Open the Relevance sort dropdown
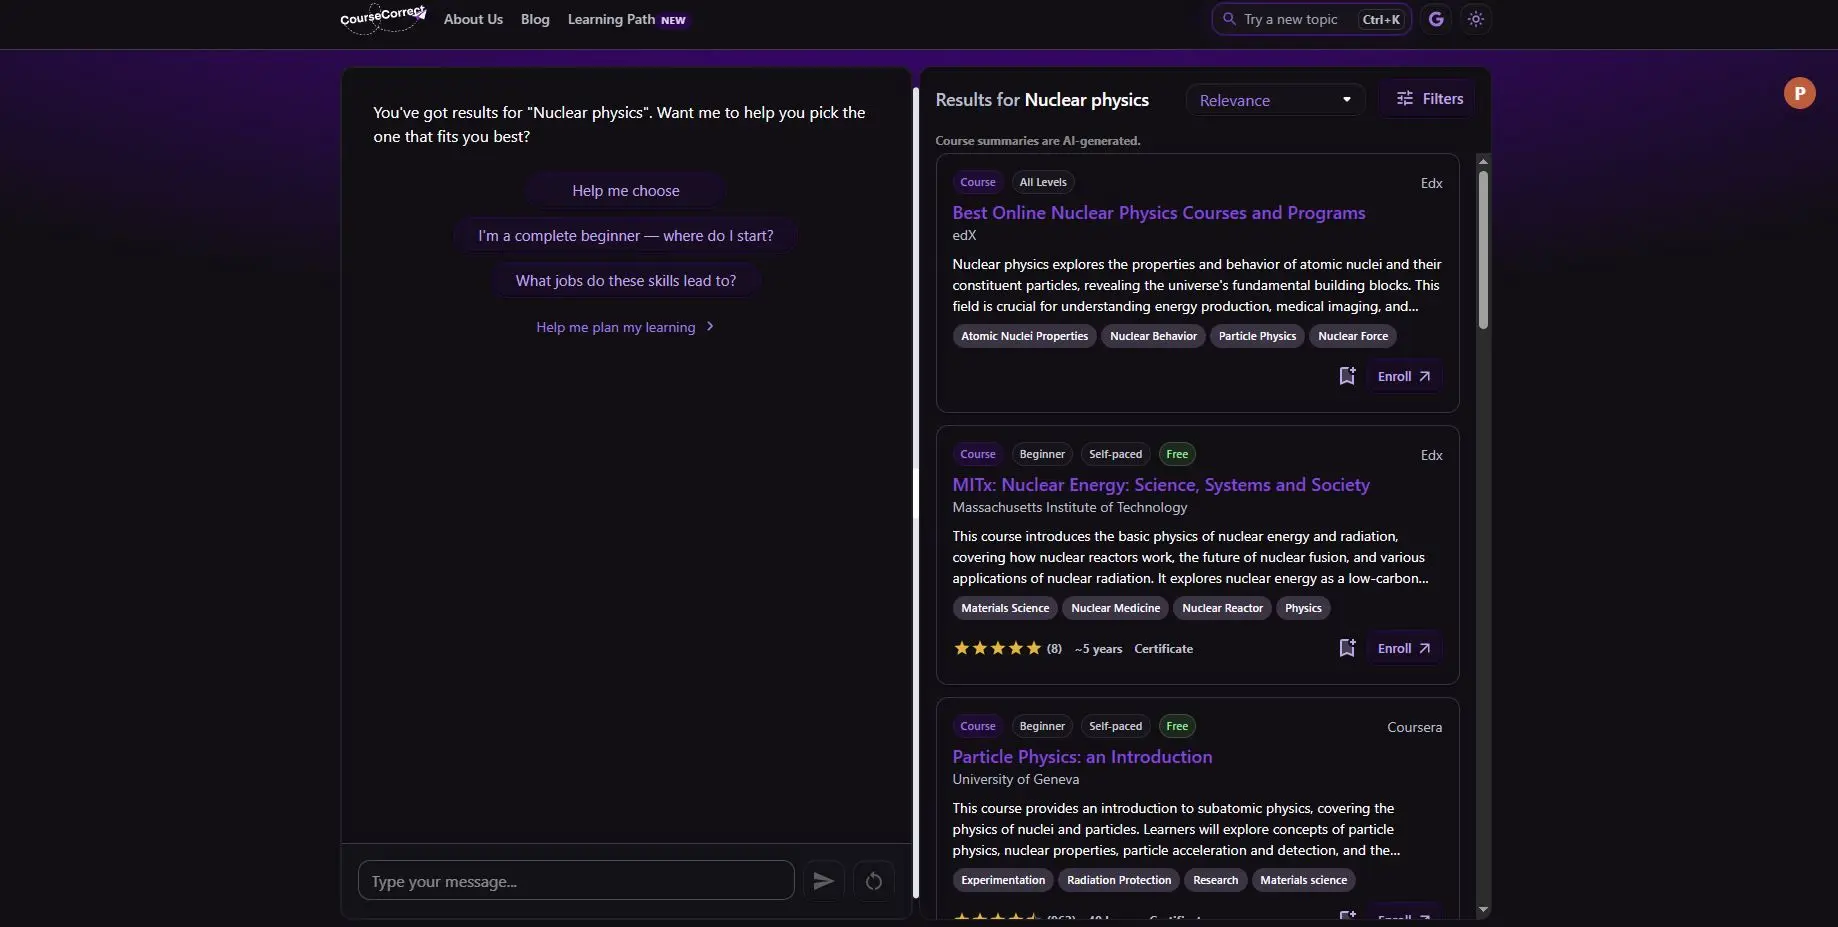 1275,100
